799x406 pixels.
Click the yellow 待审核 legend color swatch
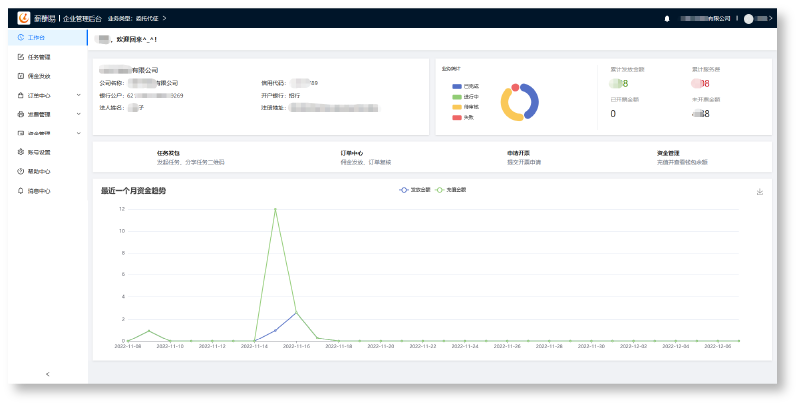pyautogui.click(x=457, y=107)
